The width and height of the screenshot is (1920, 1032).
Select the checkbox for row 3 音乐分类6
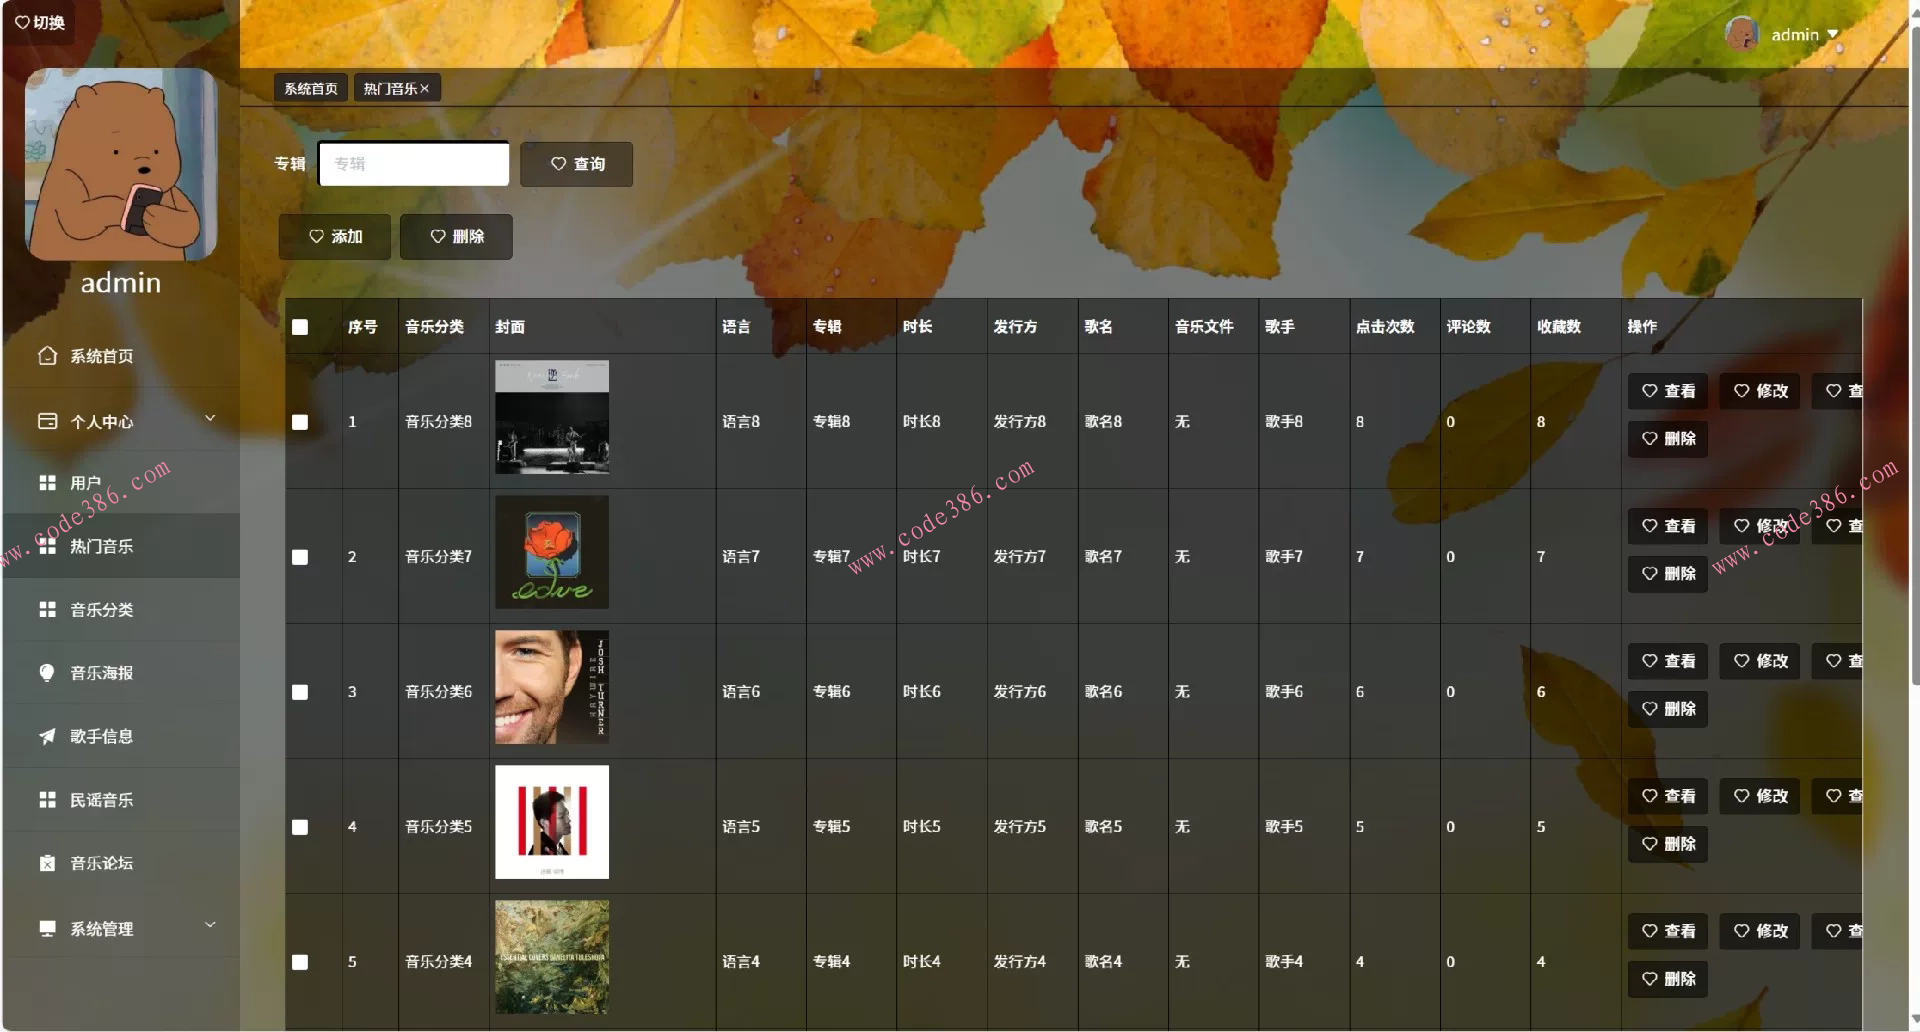click(300, 692)
